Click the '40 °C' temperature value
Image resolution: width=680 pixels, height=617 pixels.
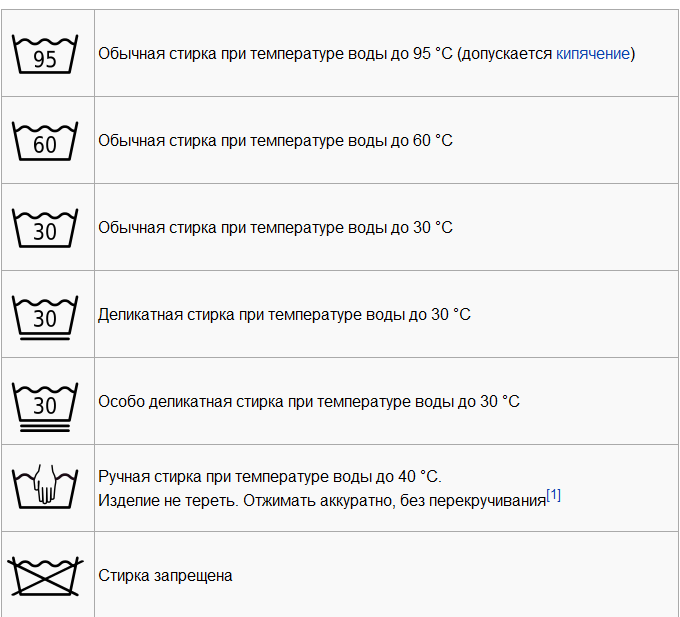(418, 477)
